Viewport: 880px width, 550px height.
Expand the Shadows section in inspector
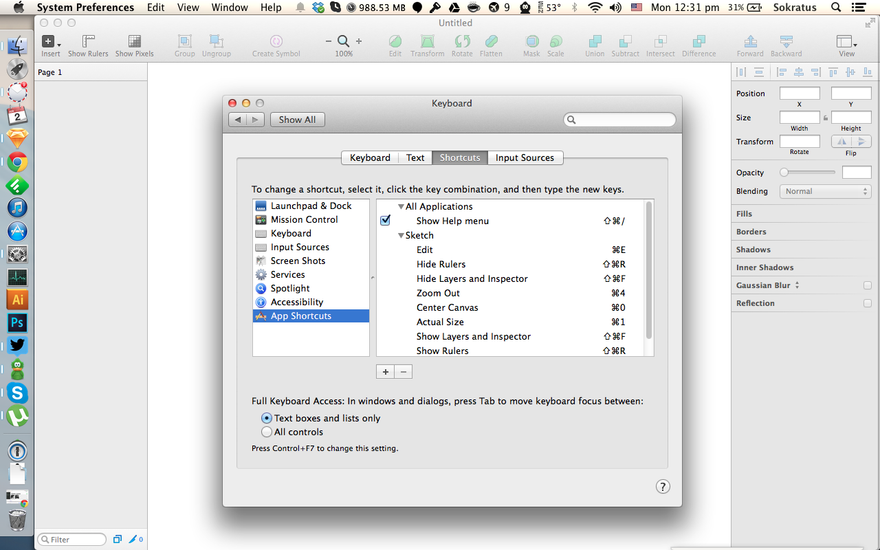click(753, 250)
